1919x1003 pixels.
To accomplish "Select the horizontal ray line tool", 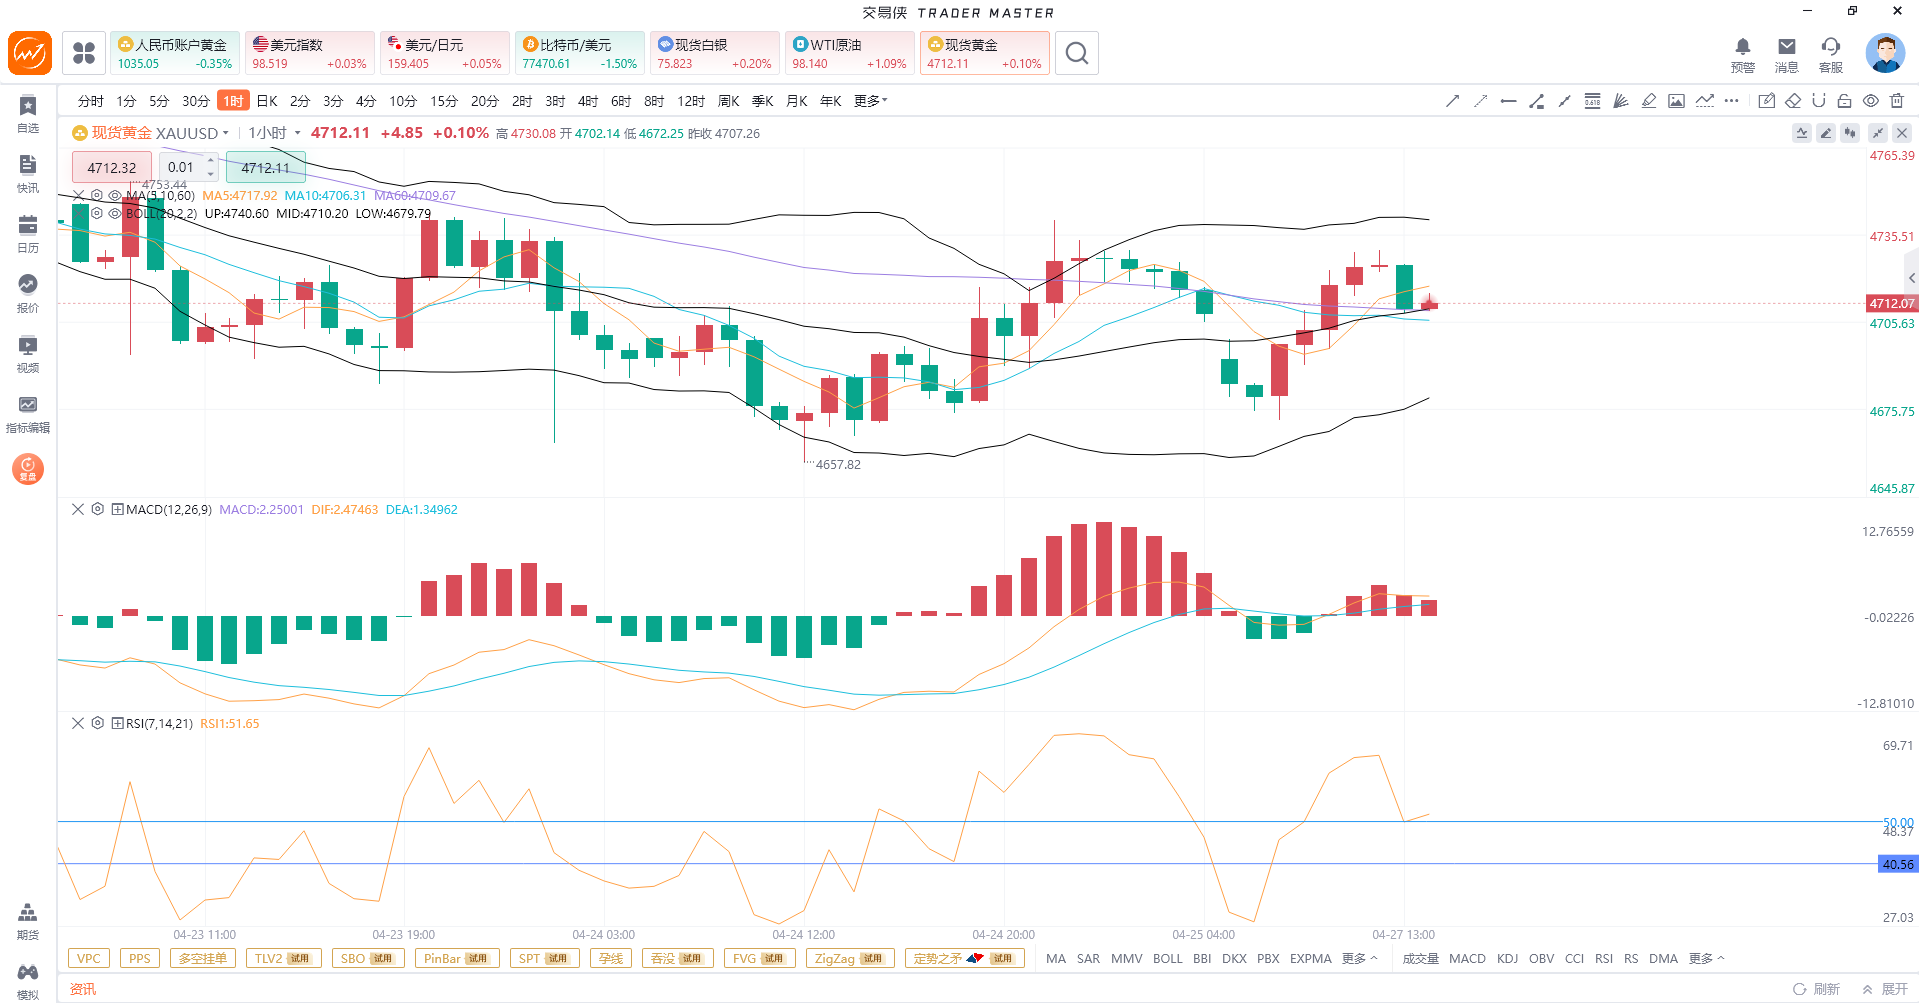I will click(1509, 101).
